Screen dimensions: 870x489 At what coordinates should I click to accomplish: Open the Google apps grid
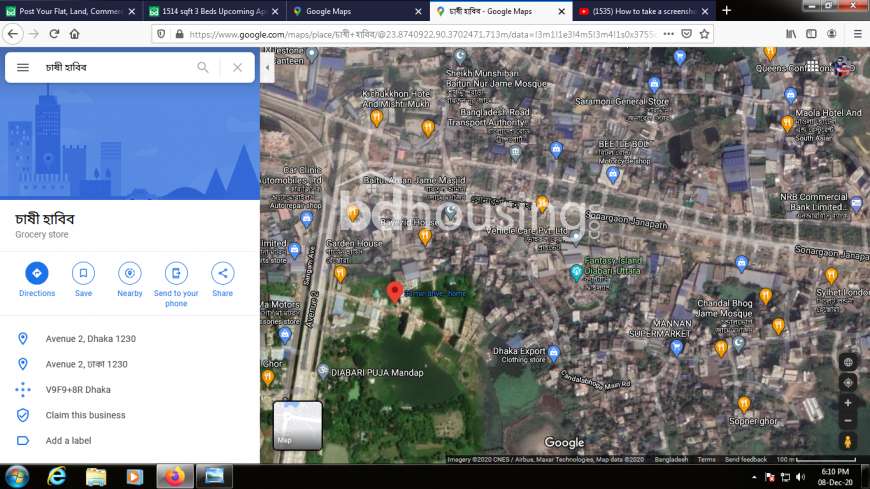pos(812,66)
